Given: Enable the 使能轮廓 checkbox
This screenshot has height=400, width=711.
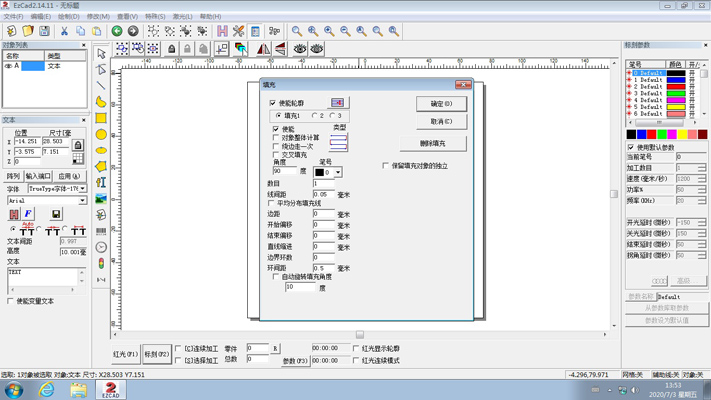Looking at the screenshot, I should (272, 103).
